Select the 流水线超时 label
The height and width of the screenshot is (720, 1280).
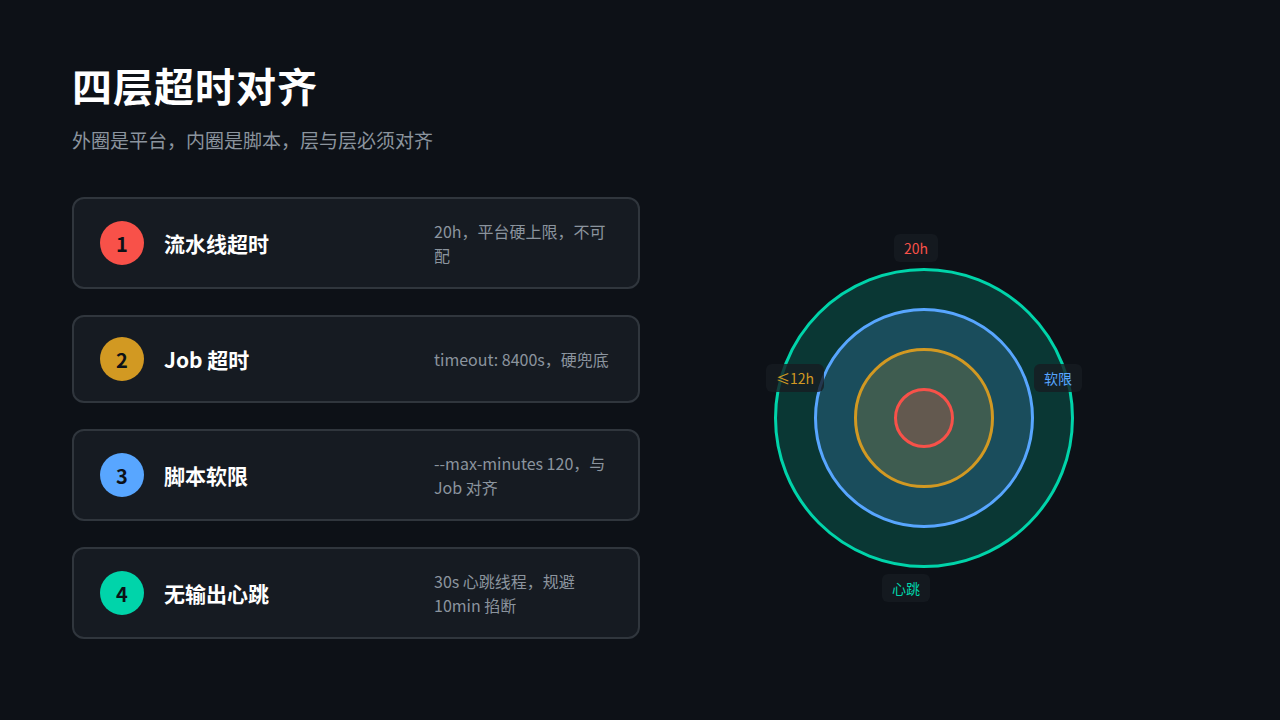coord(216,244)
